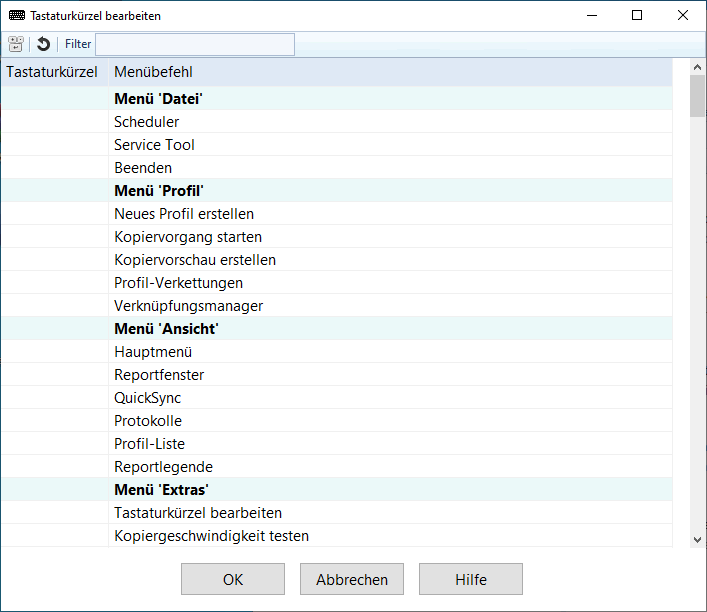Sort by the Tastaturkürzel column header

tap(52, 72)
